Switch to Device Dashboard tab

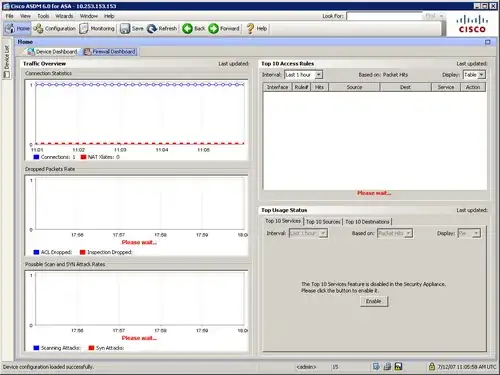tap(52, 52)
